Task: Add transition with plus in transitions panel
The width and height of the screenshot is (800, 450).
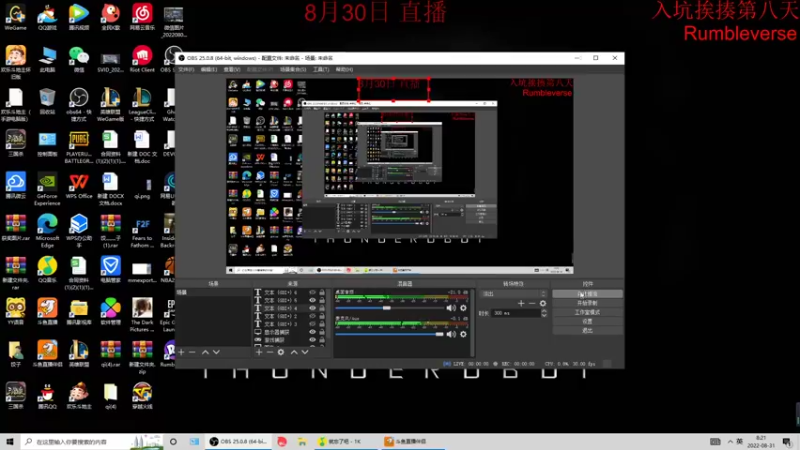Action: click(521, 304)
